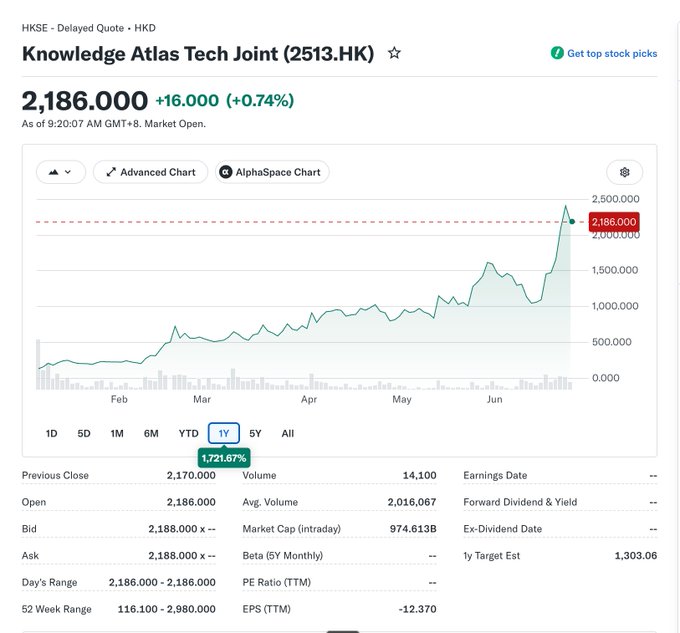Viewport: 680px width, 633px height.
Task: Click the Day's Range label
Action: coord(49,582)
